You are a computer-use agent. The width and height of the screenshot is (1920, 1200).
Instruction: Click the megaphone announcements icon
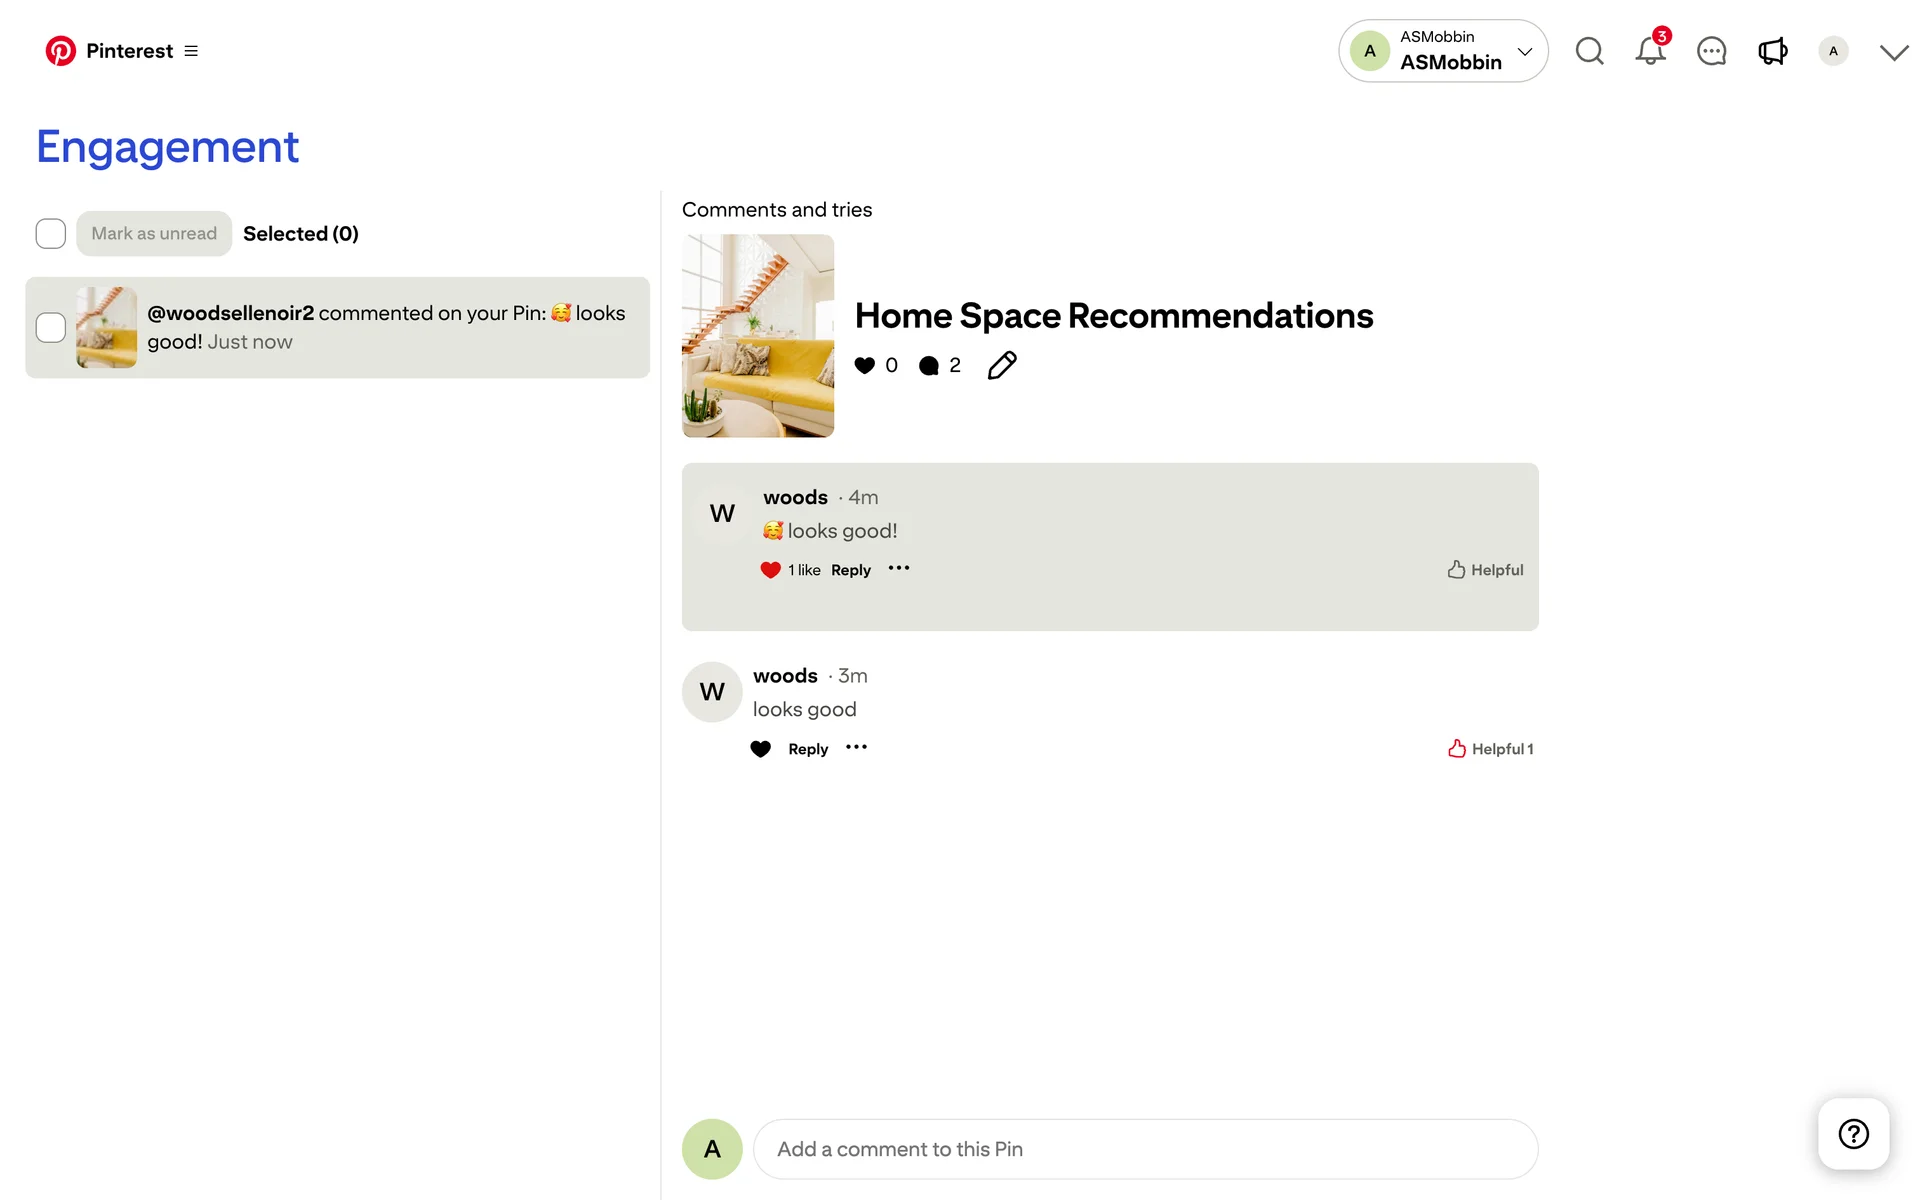[1772, 51]
